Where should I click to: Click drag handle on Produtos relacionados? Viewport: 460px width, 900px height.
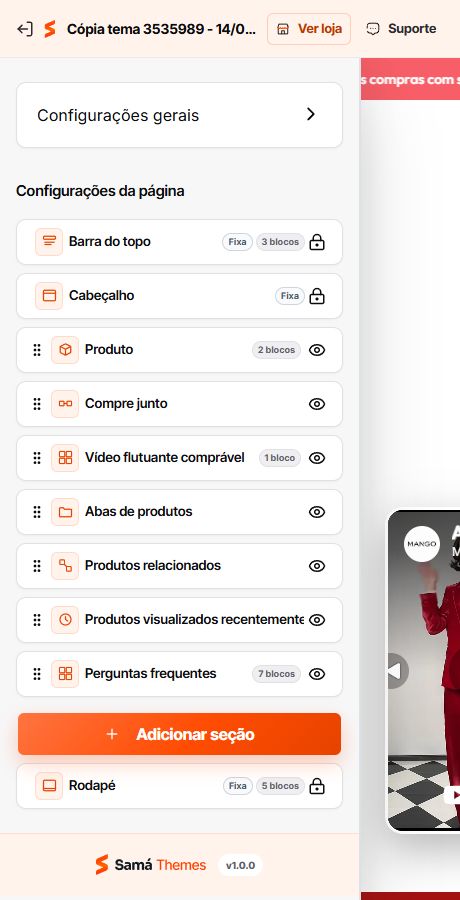[x=37, y=566]
